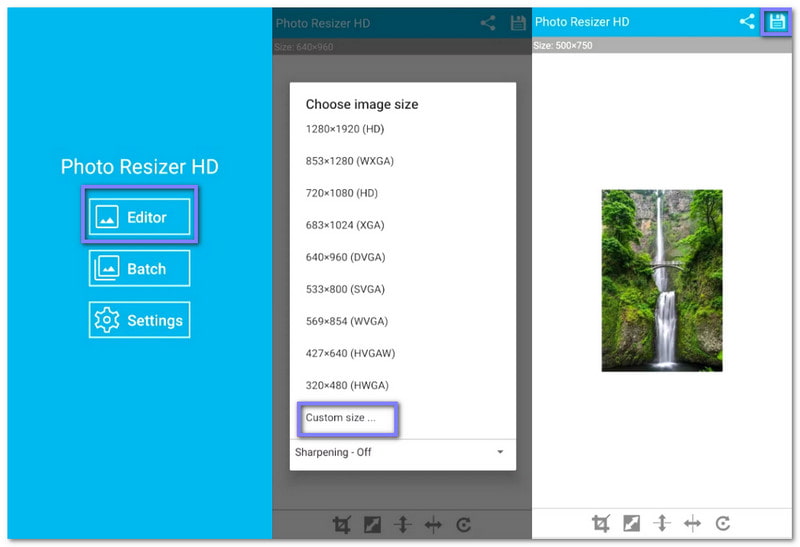Share the resized 500×750 image

tap(747, 21)
